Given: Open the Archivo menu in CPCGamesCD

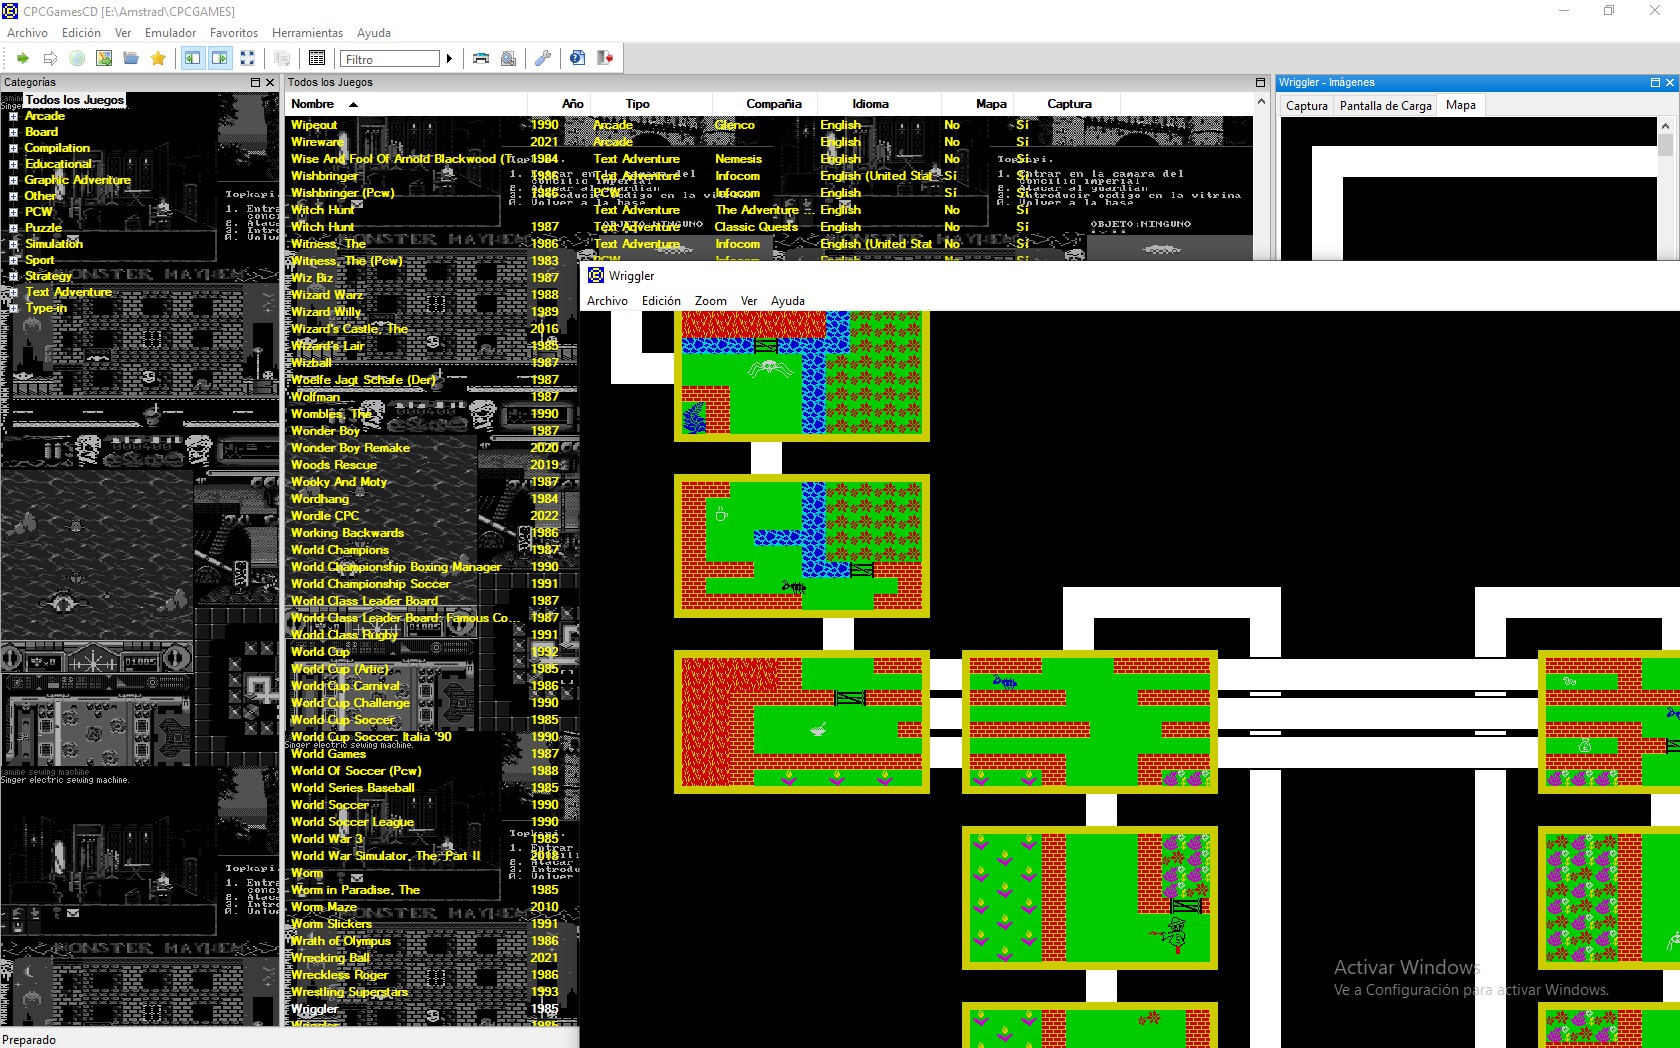Looking at the screenshot, I should pyautogui.click(x=27, y=33).
